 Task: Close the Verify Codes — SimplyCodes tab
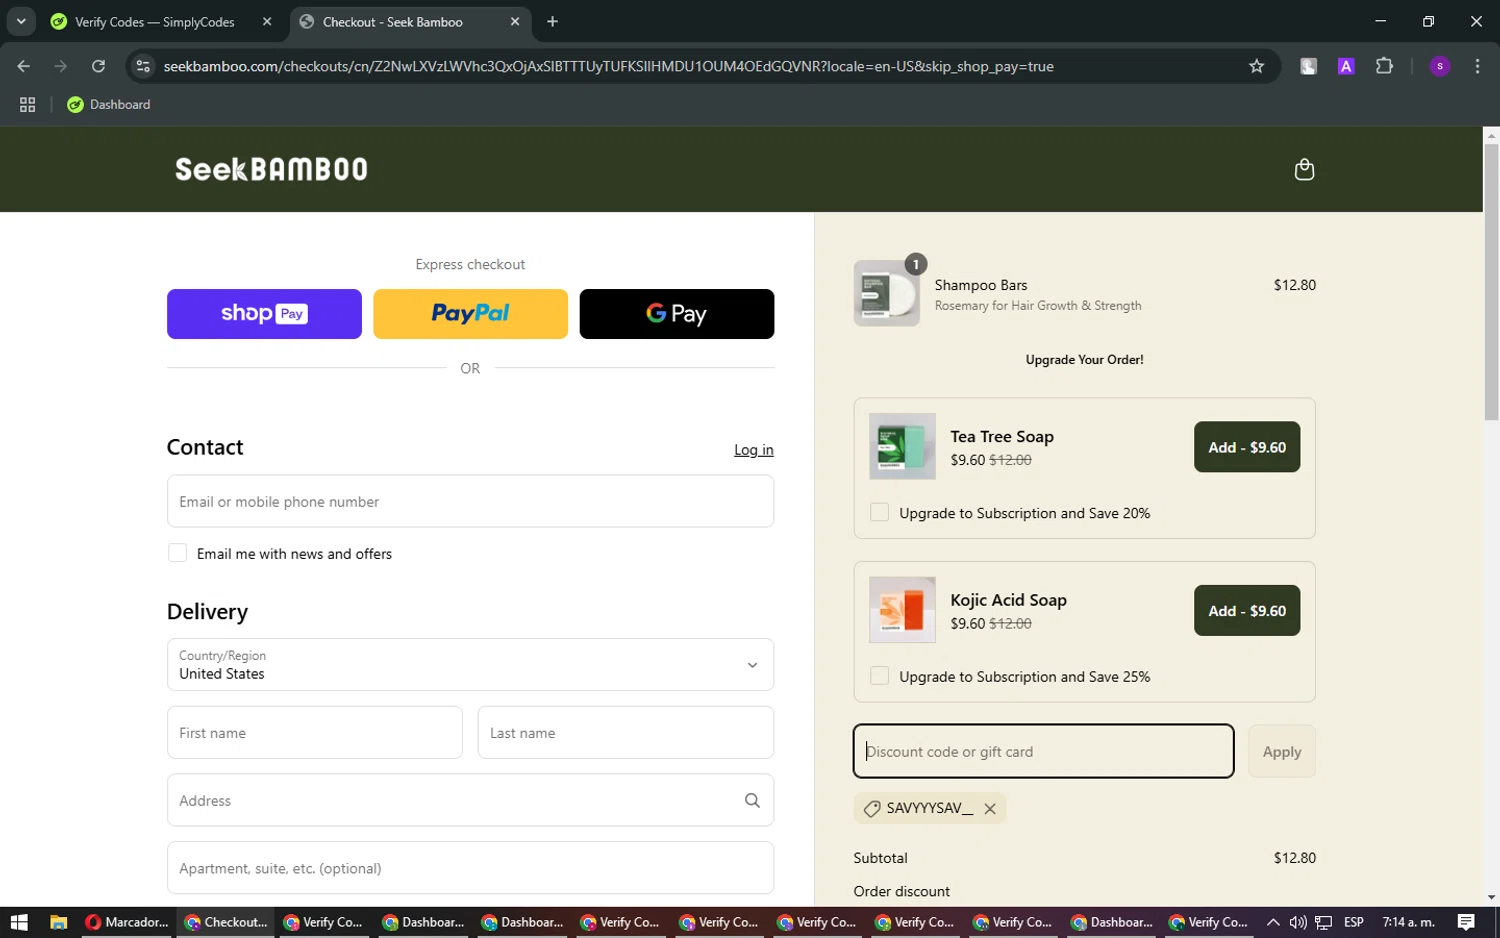coord(267,21)
